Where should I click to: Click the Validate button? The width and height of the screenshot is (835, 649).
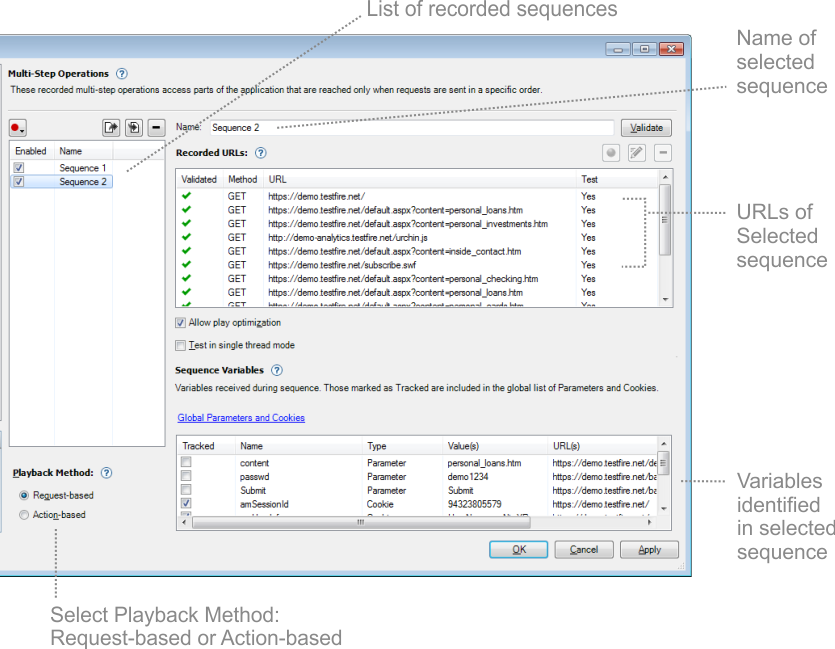[x=646, y=128]
